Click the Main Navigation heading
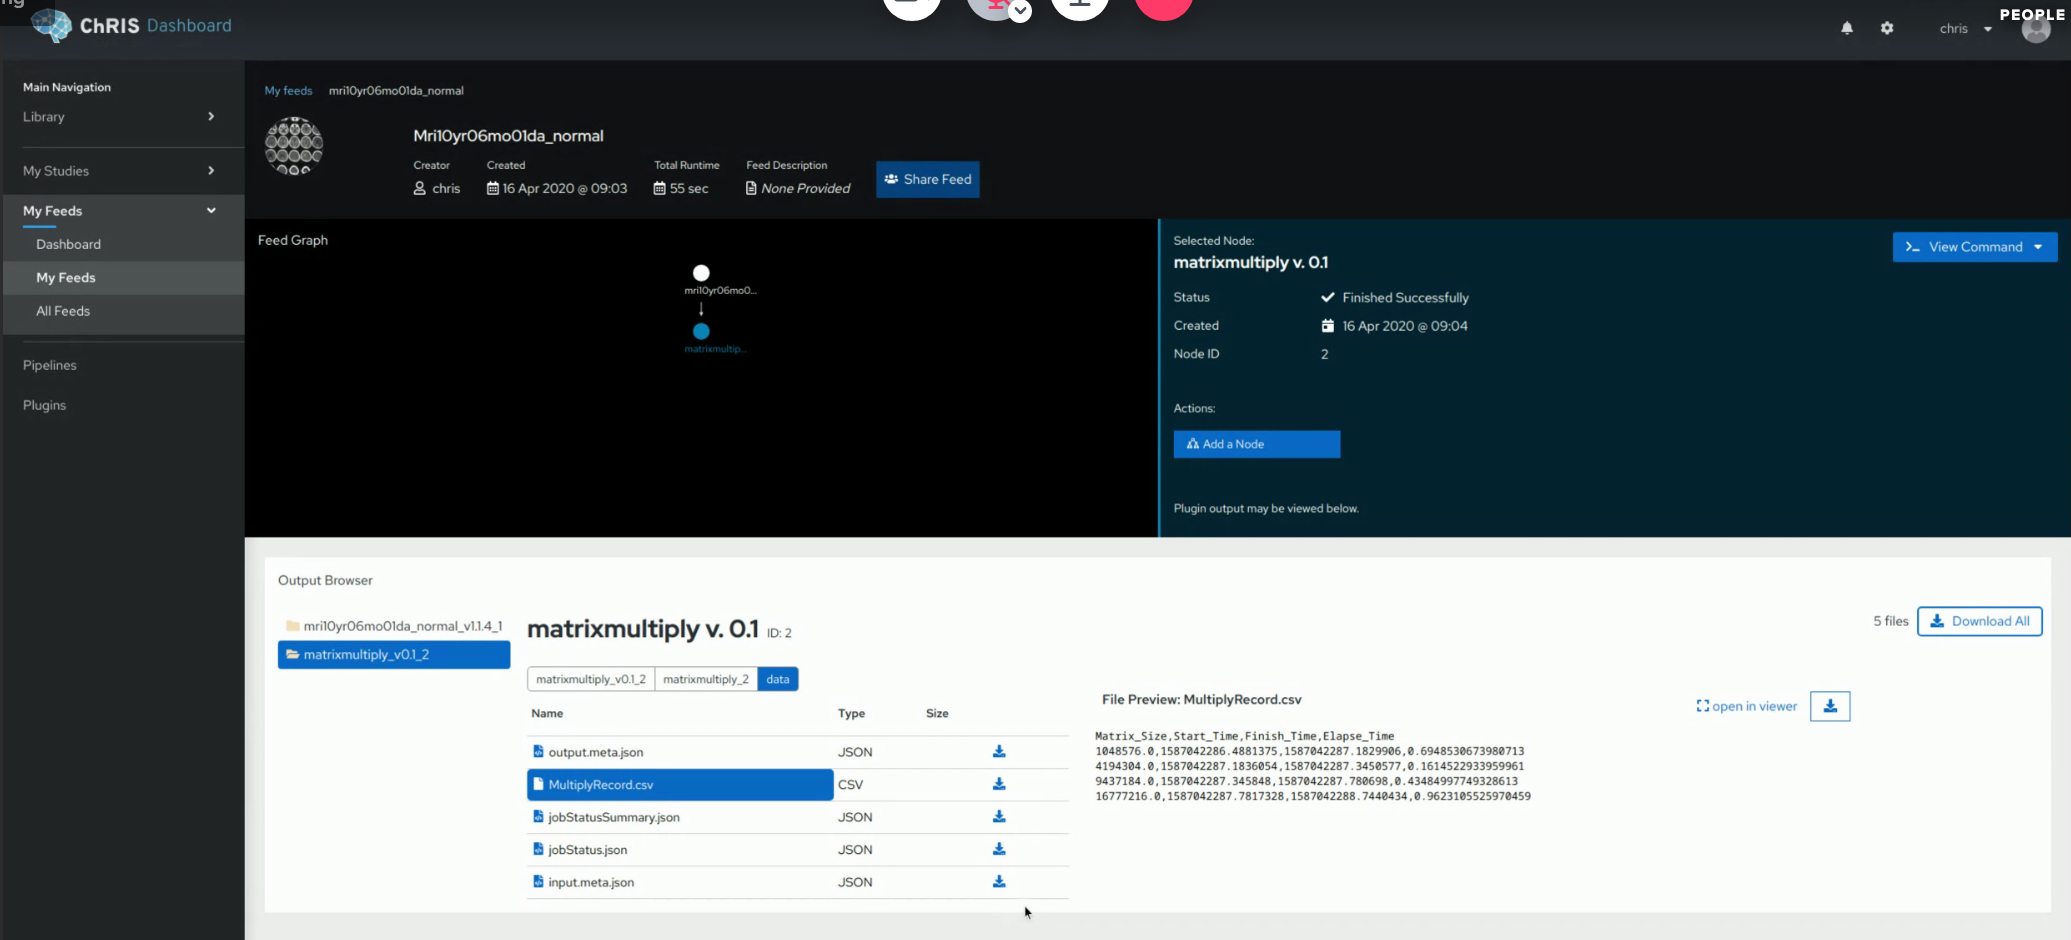 point(67,87)
